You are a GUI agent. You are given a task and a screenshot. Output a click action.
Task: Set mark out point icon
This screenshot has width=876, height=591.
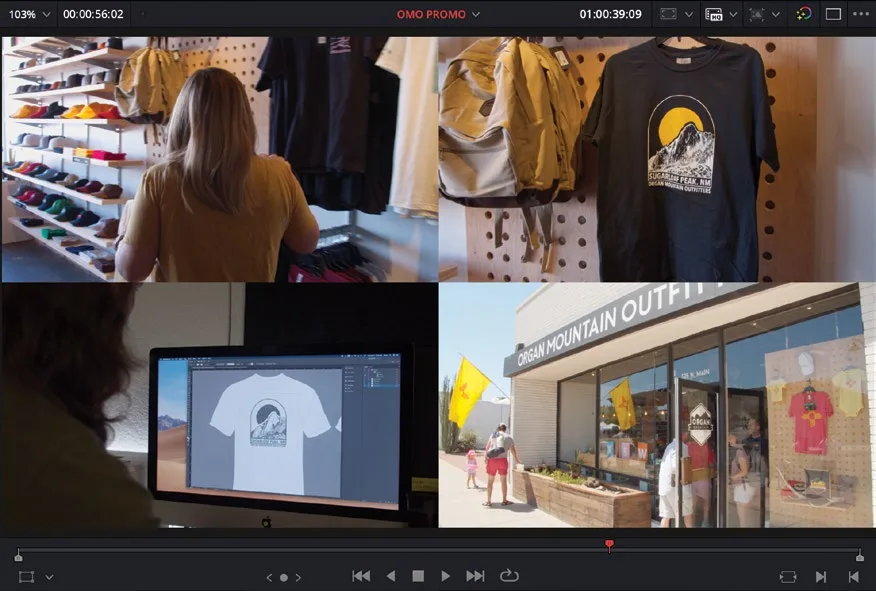[853, 576]
